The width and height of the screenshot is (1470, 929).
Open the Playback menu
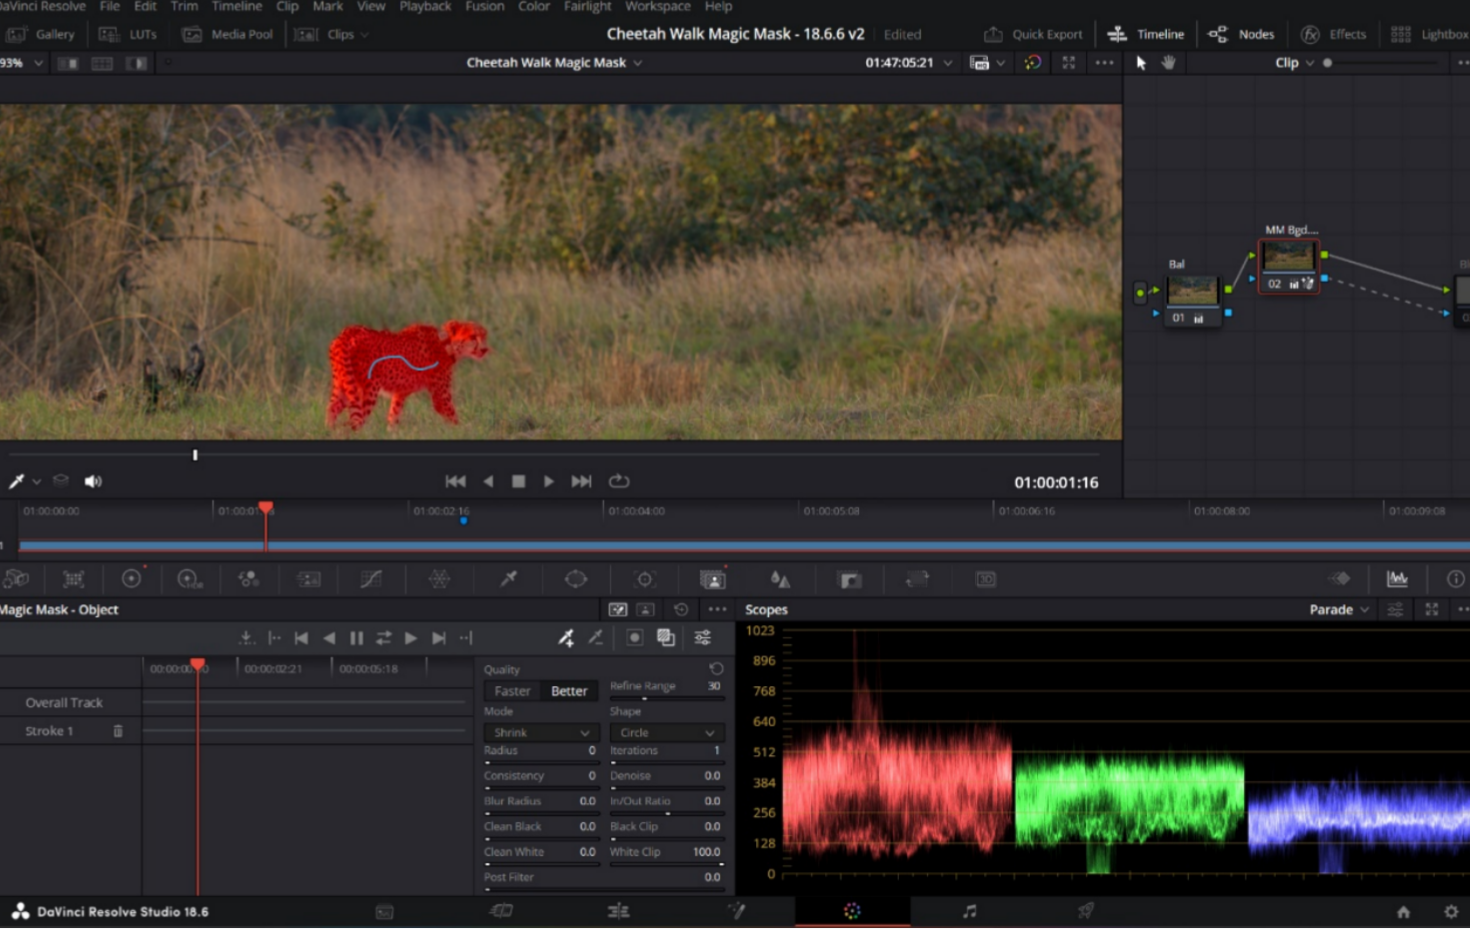click(x=425, y=6)
